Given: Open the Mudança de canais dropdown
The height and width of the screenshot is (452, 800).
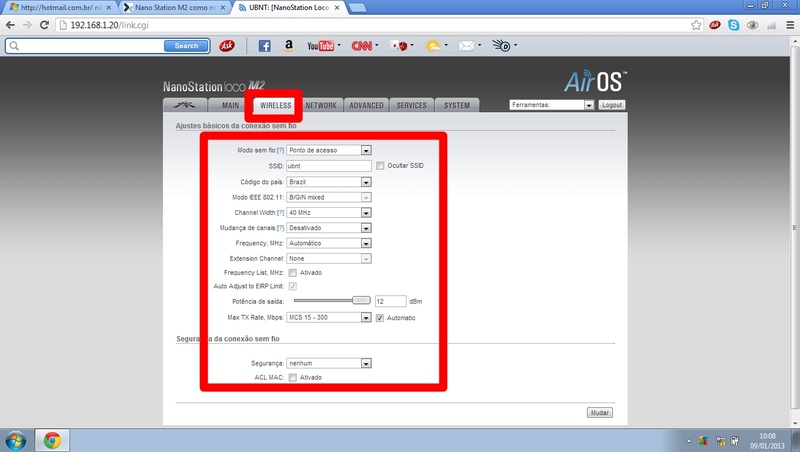Looking at the screenshot, I should pos(329,228).
